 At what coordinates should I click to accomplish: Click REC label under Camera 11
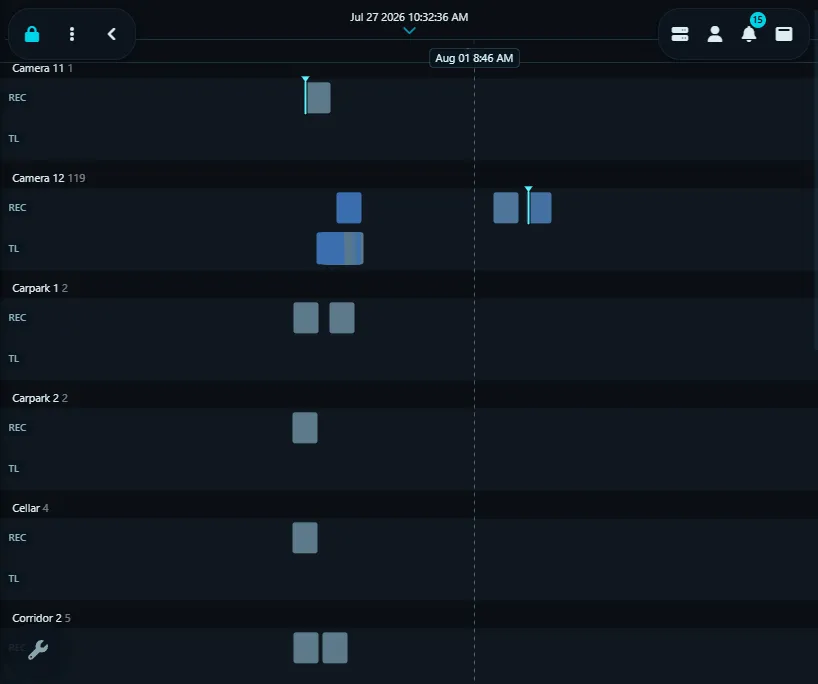coord(17,98)
